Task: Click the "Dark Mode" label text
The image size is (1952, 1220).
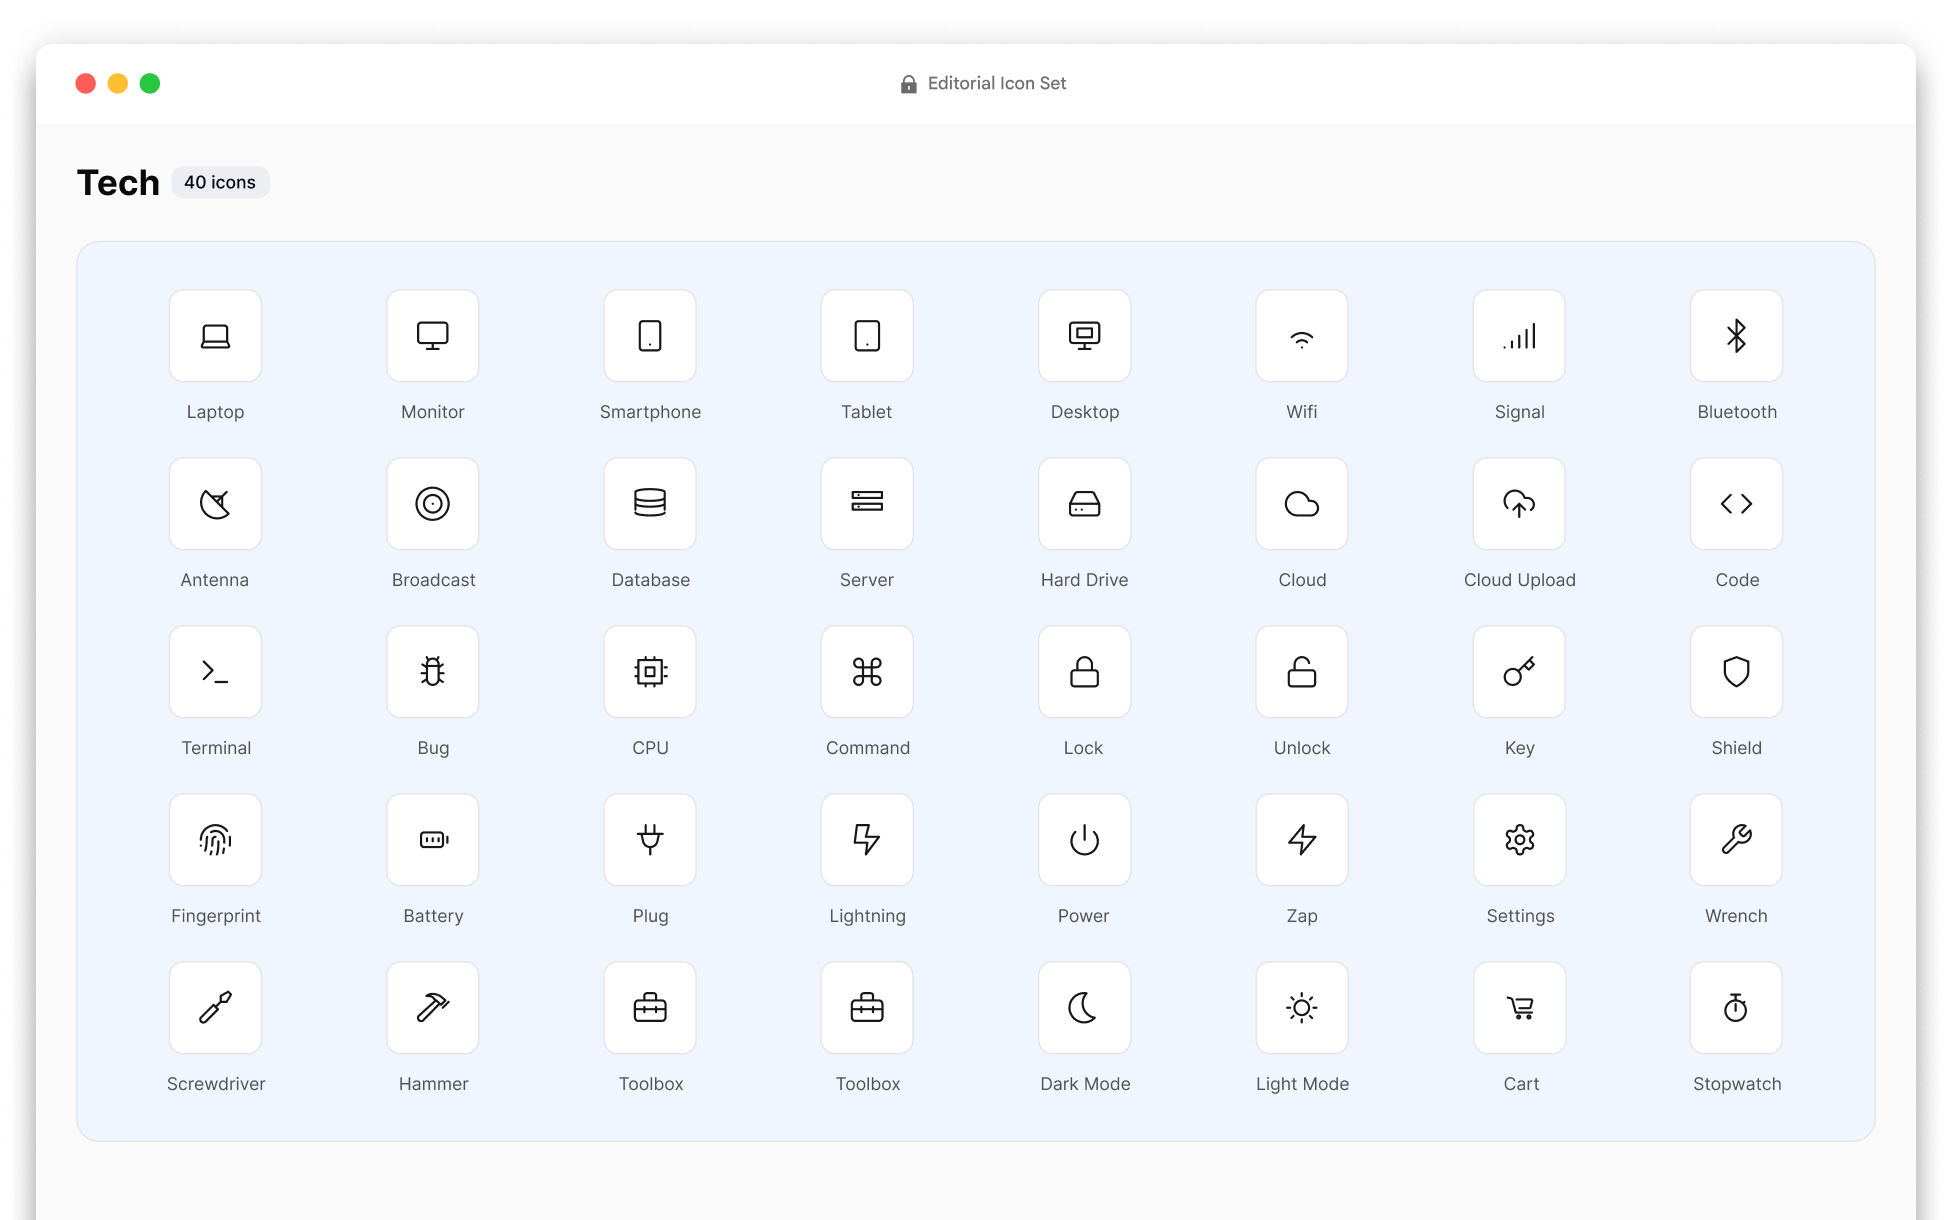Action: point(1085,1084)
